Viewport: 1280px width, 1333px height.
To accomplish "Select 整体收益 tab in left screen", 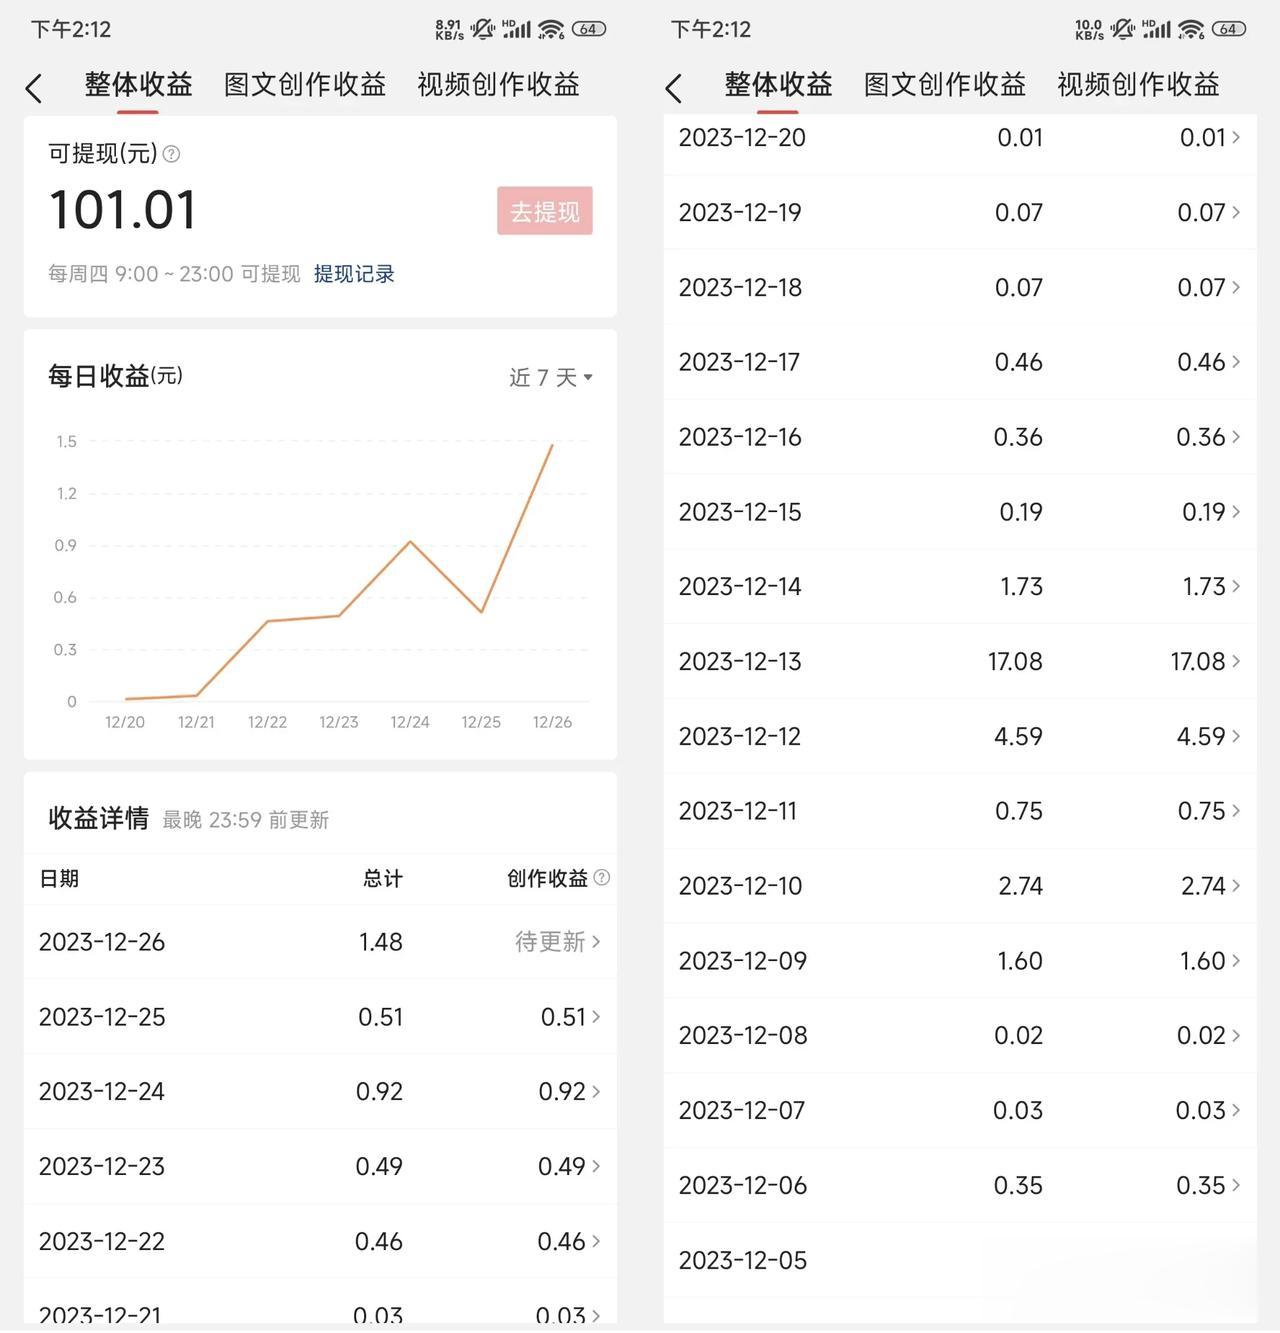I will (138, 85).
